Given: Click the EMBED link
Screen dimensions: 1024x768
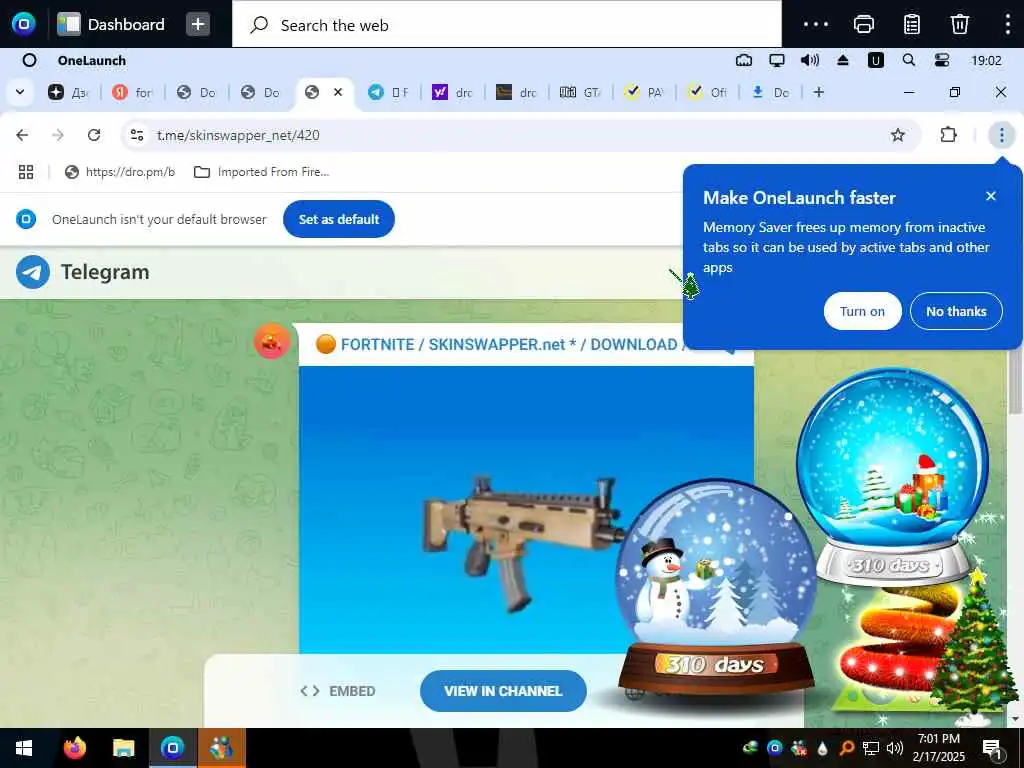Looking at the screenshot, I should click(338, 691).
